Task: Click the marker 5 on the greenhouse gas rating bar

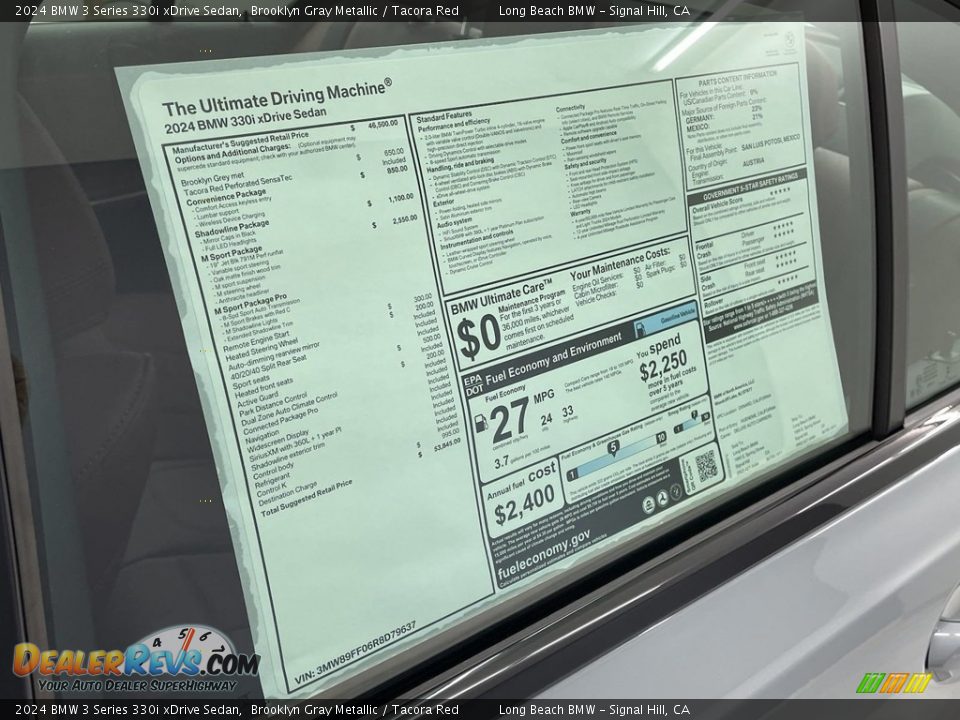Action: click(613, 449)
